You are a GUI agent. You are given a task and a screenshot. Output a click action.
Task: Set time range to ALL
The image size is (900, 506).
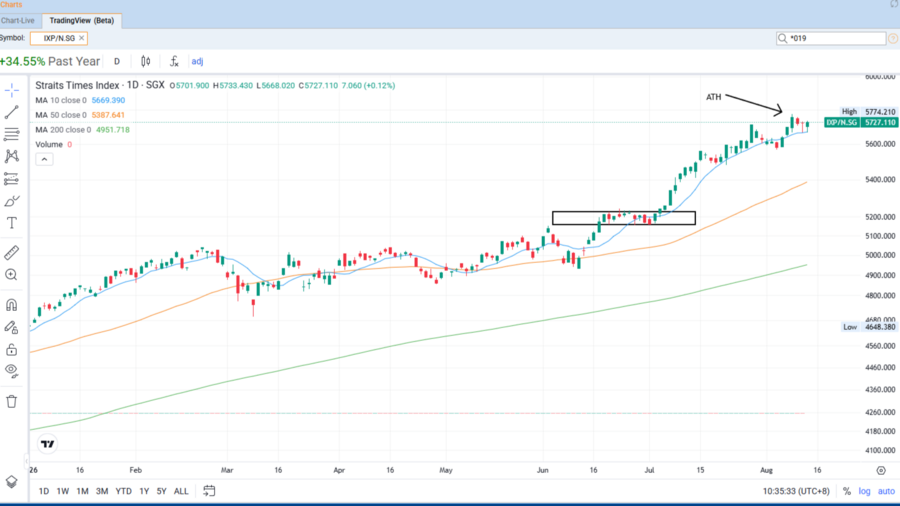pyautogui.click(x=181, y=491)
